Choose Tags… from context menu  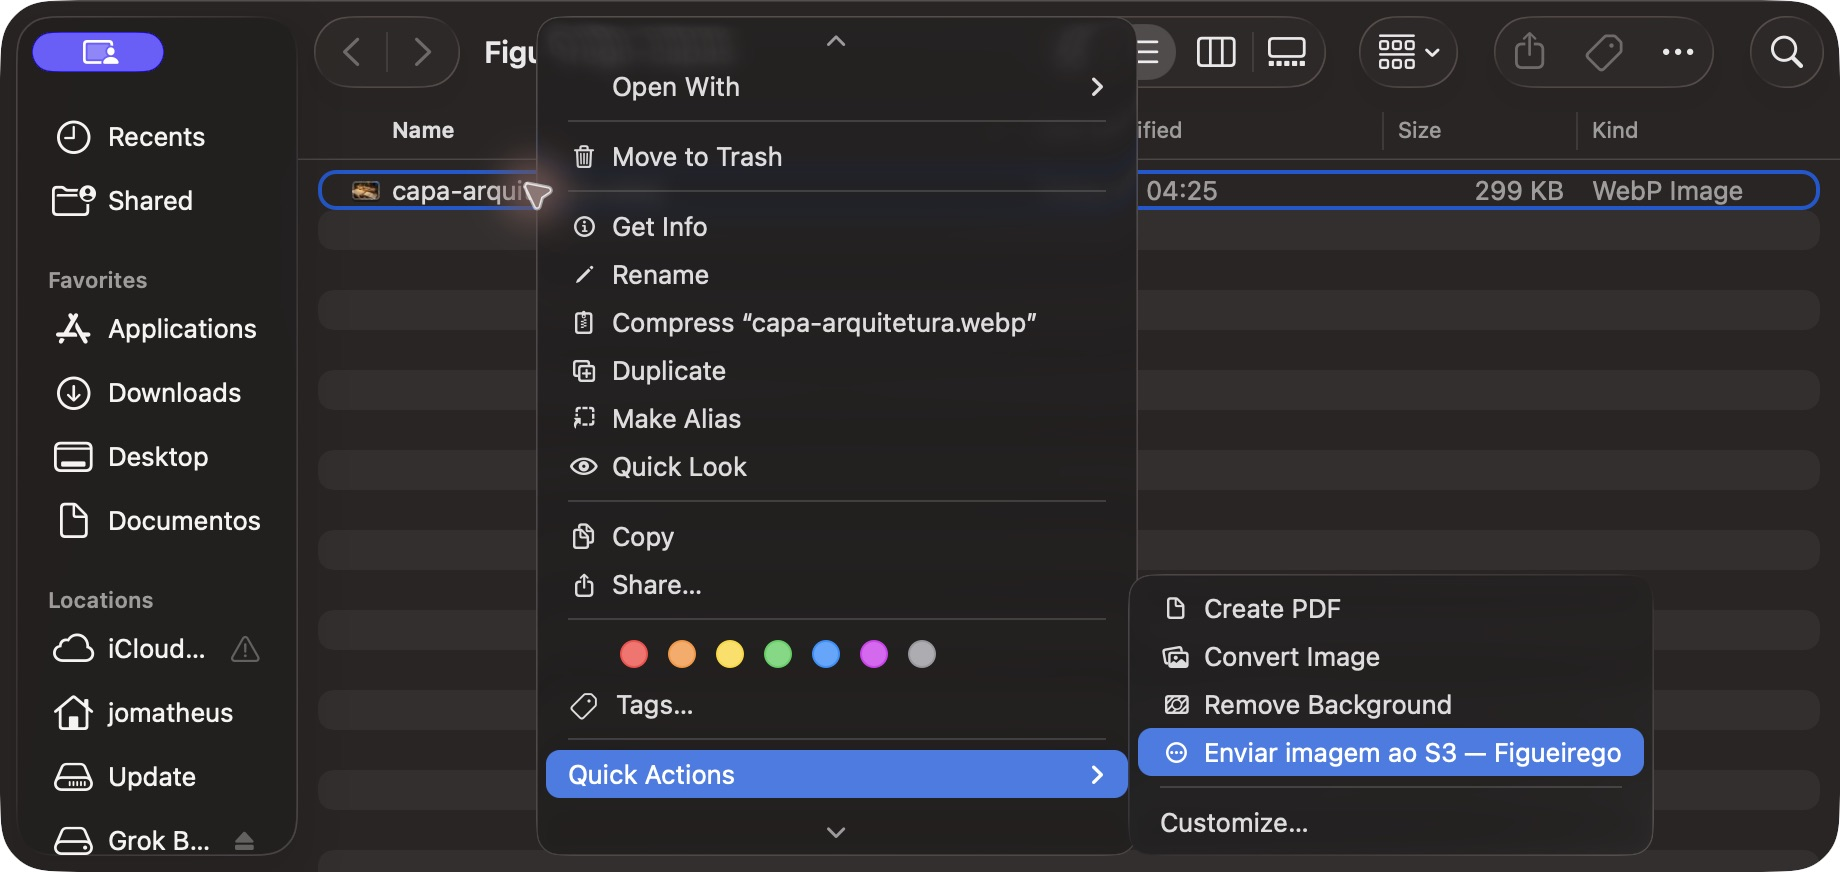836,705
